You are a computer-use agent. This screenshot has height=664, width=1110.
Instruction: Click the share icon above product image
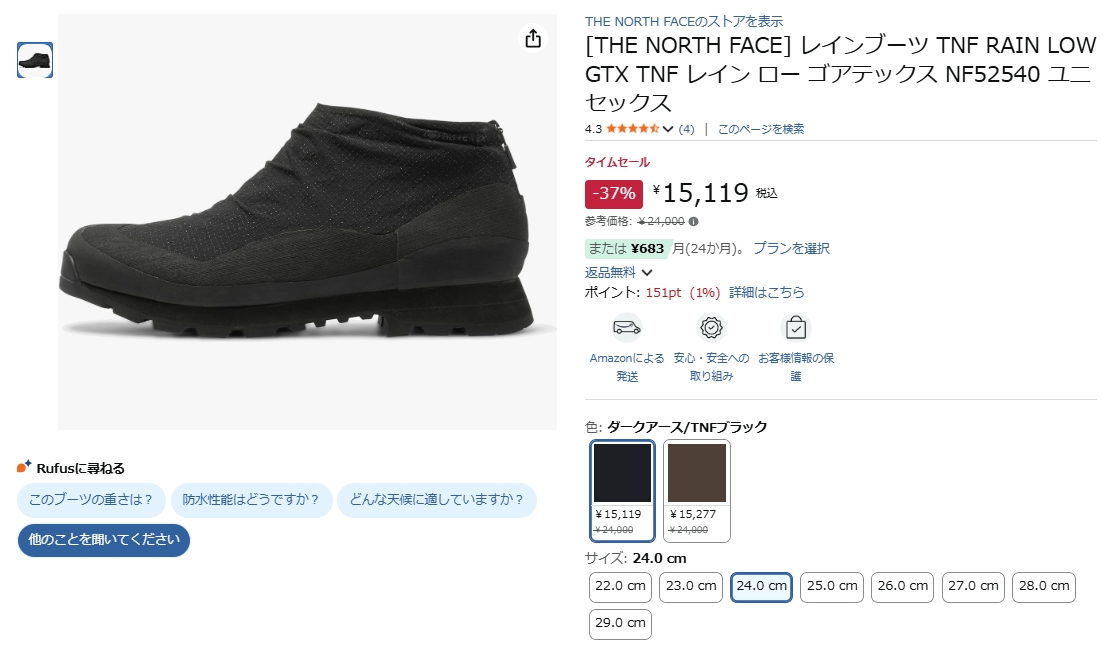(533, 38)
